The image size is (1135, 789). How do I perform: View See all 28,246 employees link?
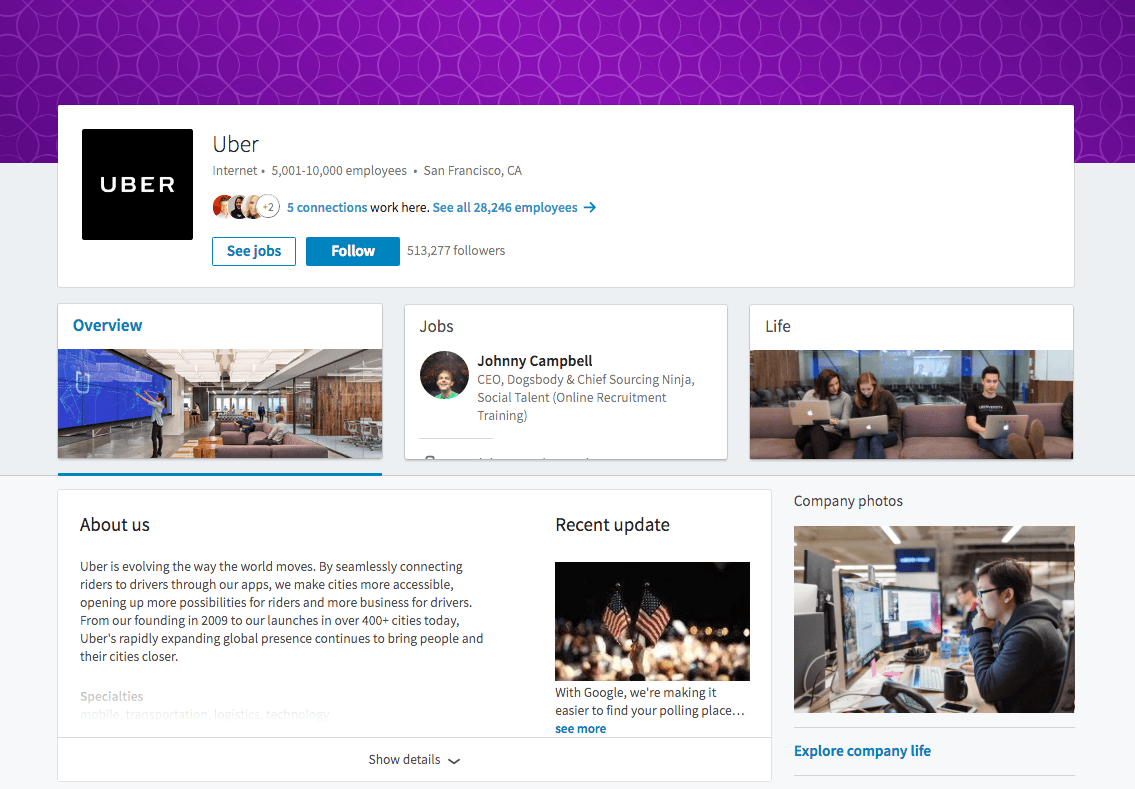[505, 208]
